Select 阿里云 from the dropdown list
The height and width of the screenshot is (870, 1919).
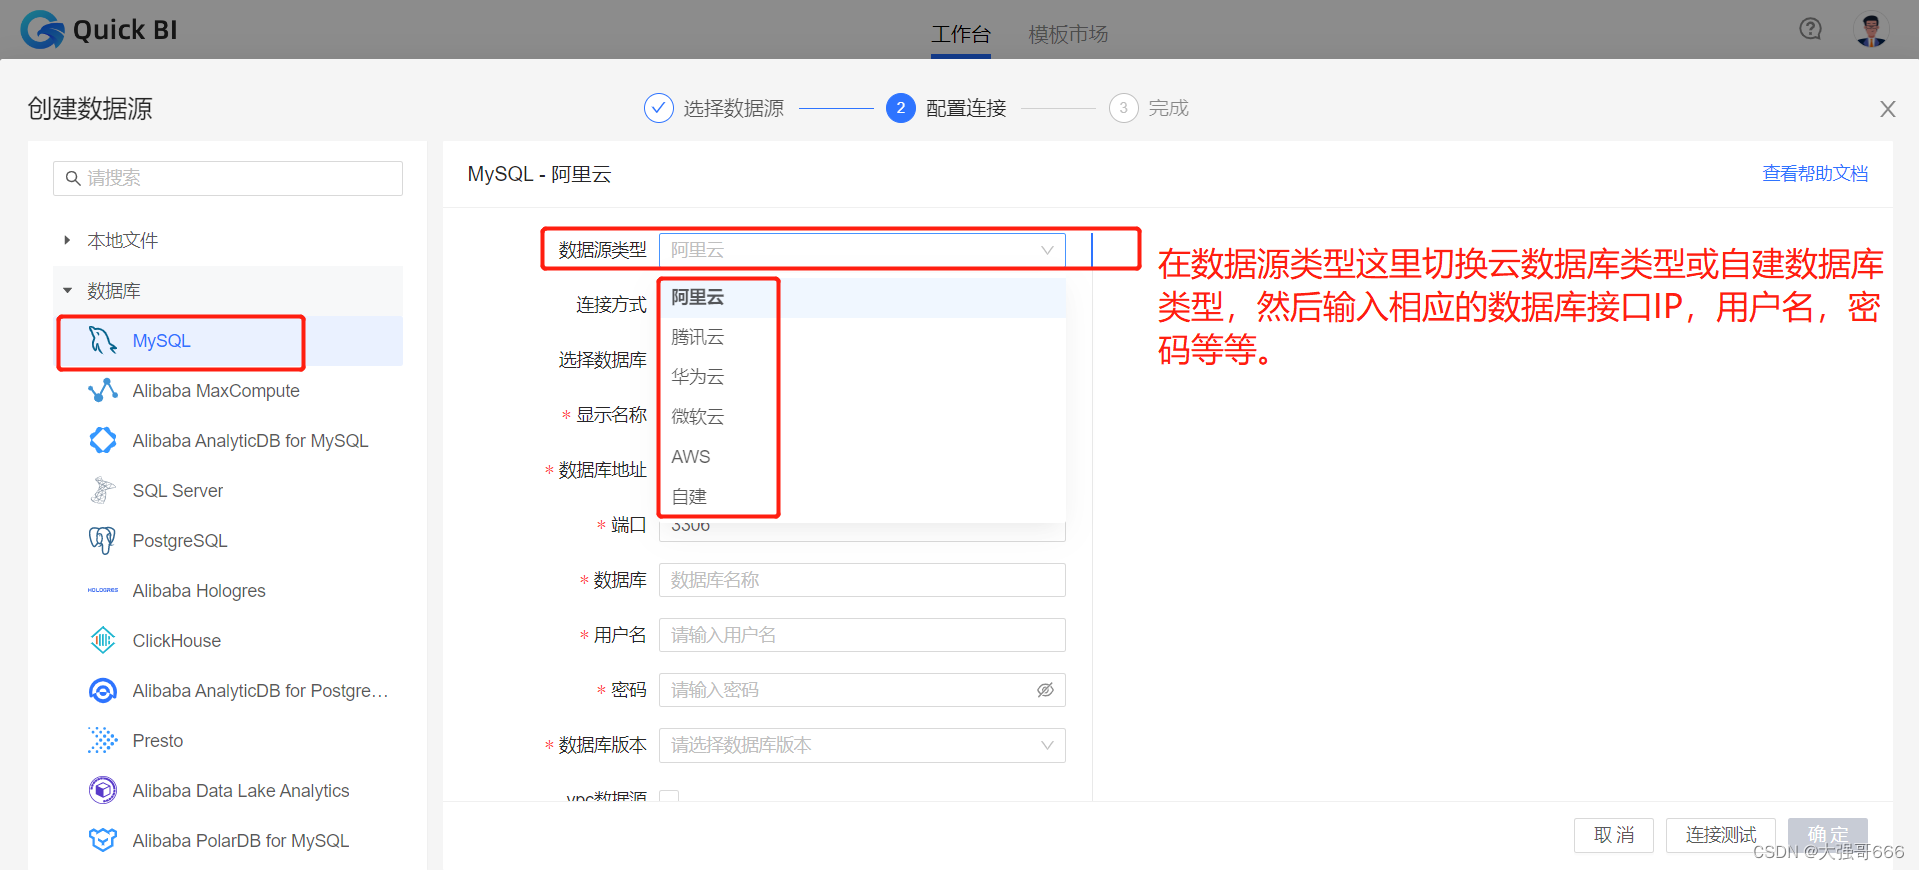862,298
